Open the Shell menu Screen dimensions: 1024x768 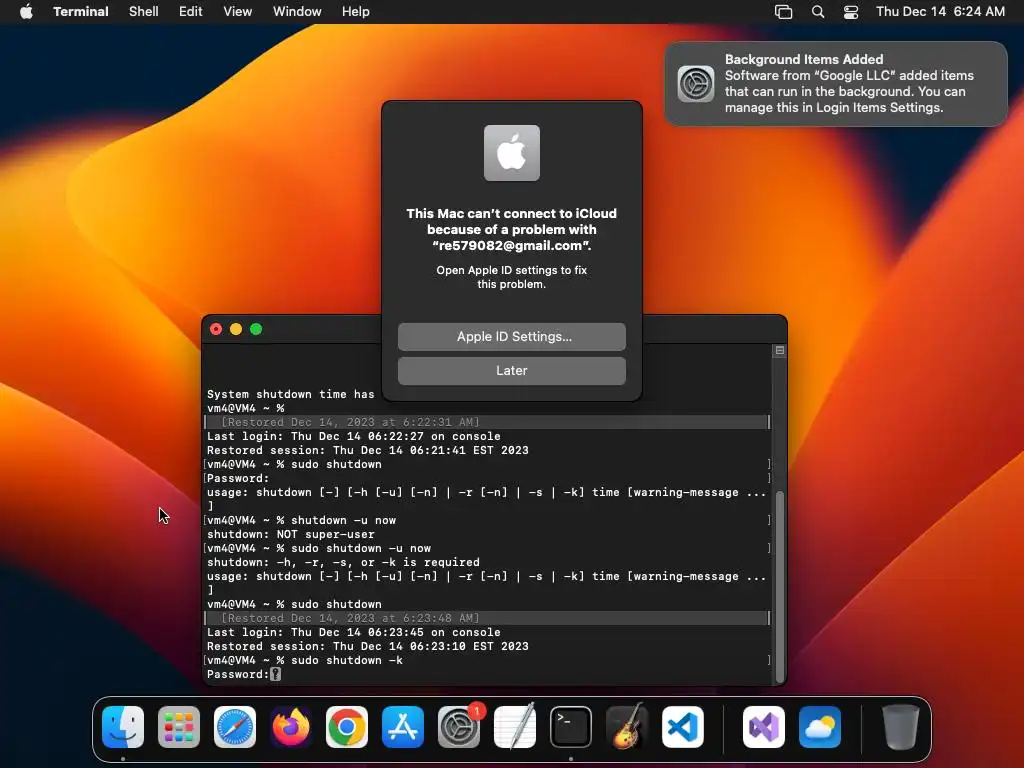click(x=144, y=12)
